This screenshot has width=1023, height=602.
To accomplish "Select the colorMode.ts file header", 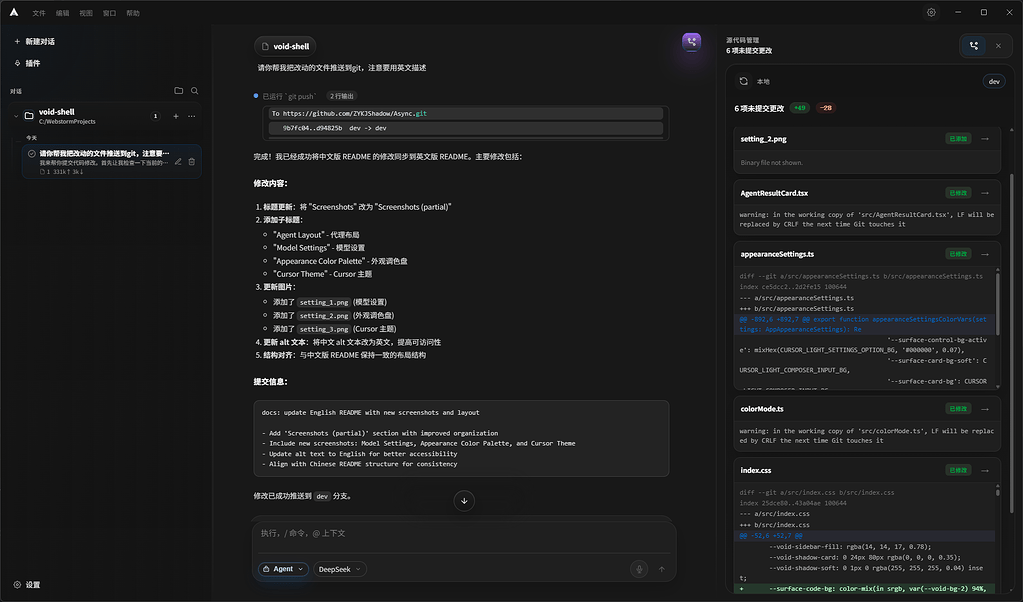I will (x=867, y=409).
